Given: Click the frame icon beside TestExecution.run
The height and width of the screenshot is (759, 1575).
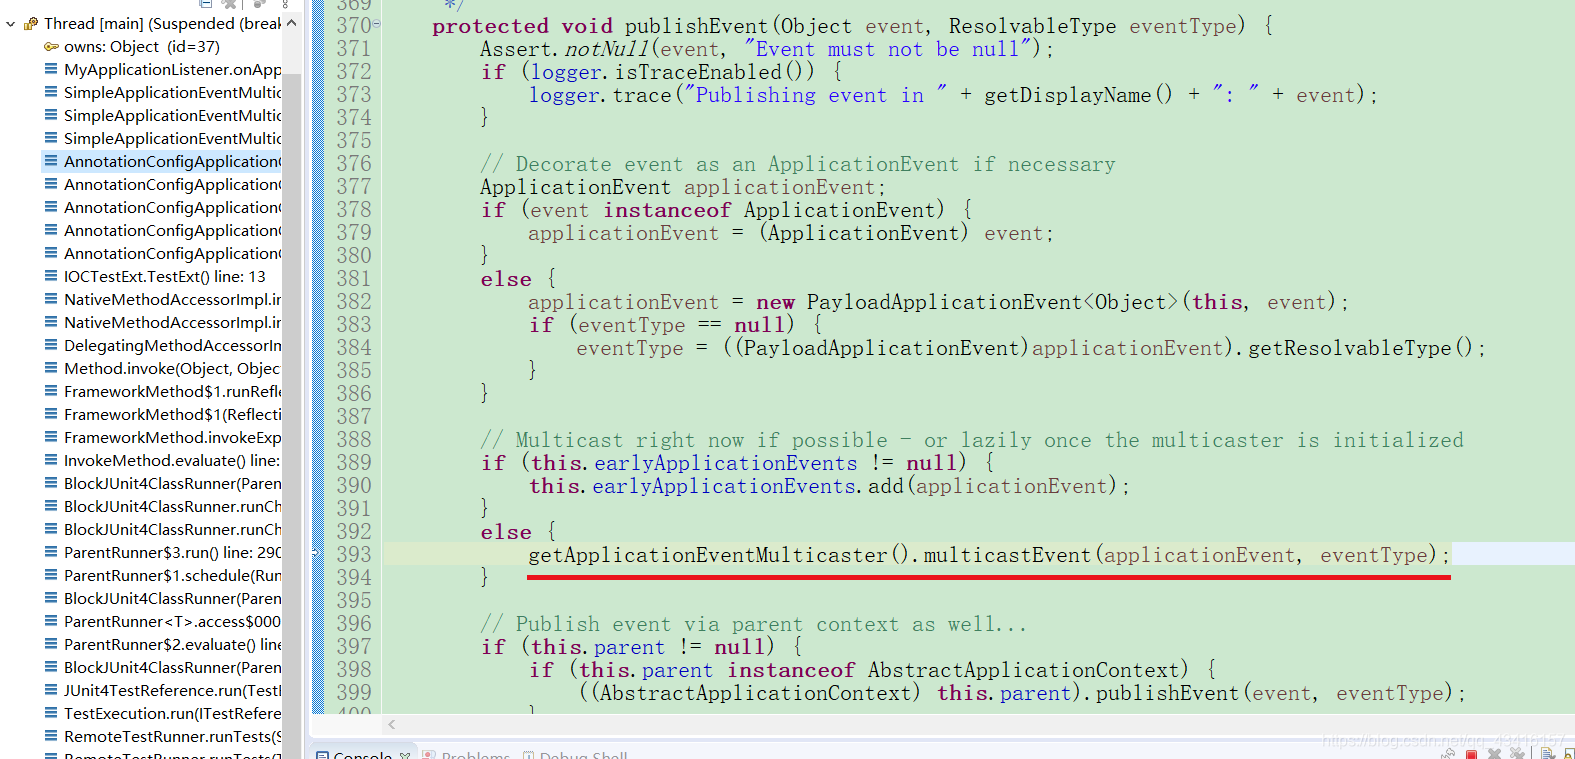Looking at the screenshot, I should (x=51, y=713).
